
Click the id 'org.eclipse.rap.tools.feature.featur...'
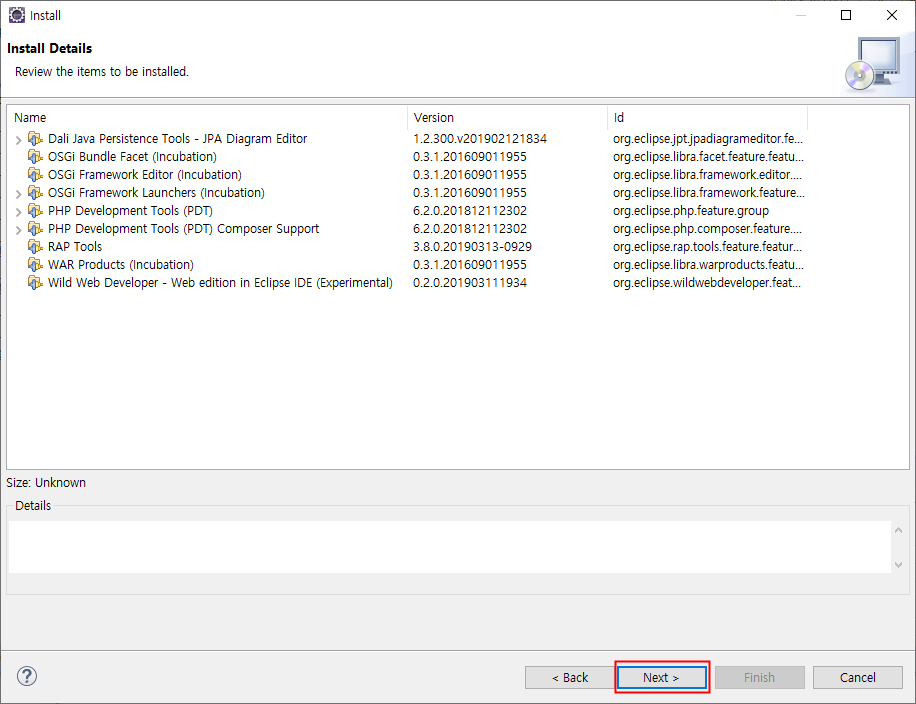[x=707, y=247]
